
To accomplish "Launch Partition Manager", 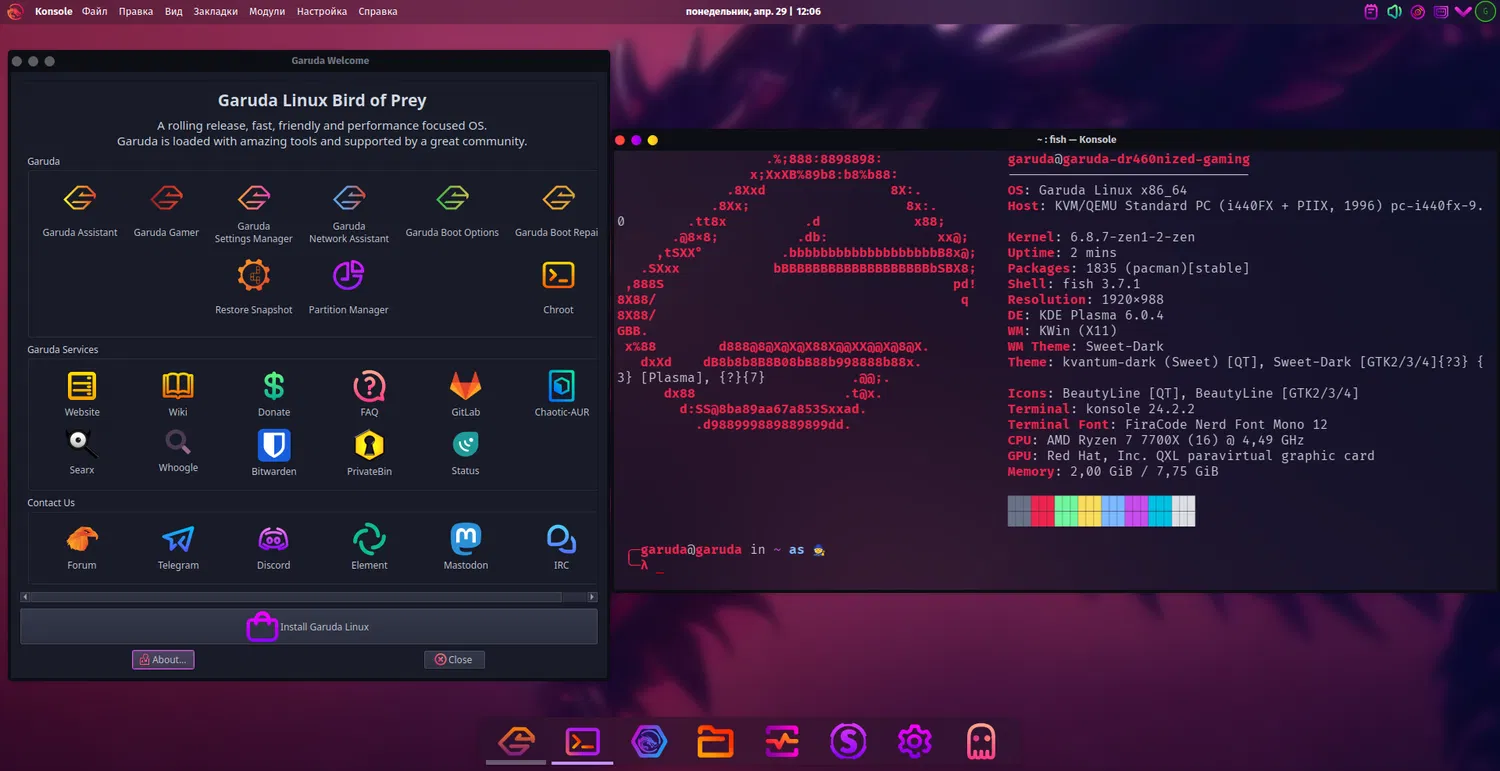I will point(348,276).
